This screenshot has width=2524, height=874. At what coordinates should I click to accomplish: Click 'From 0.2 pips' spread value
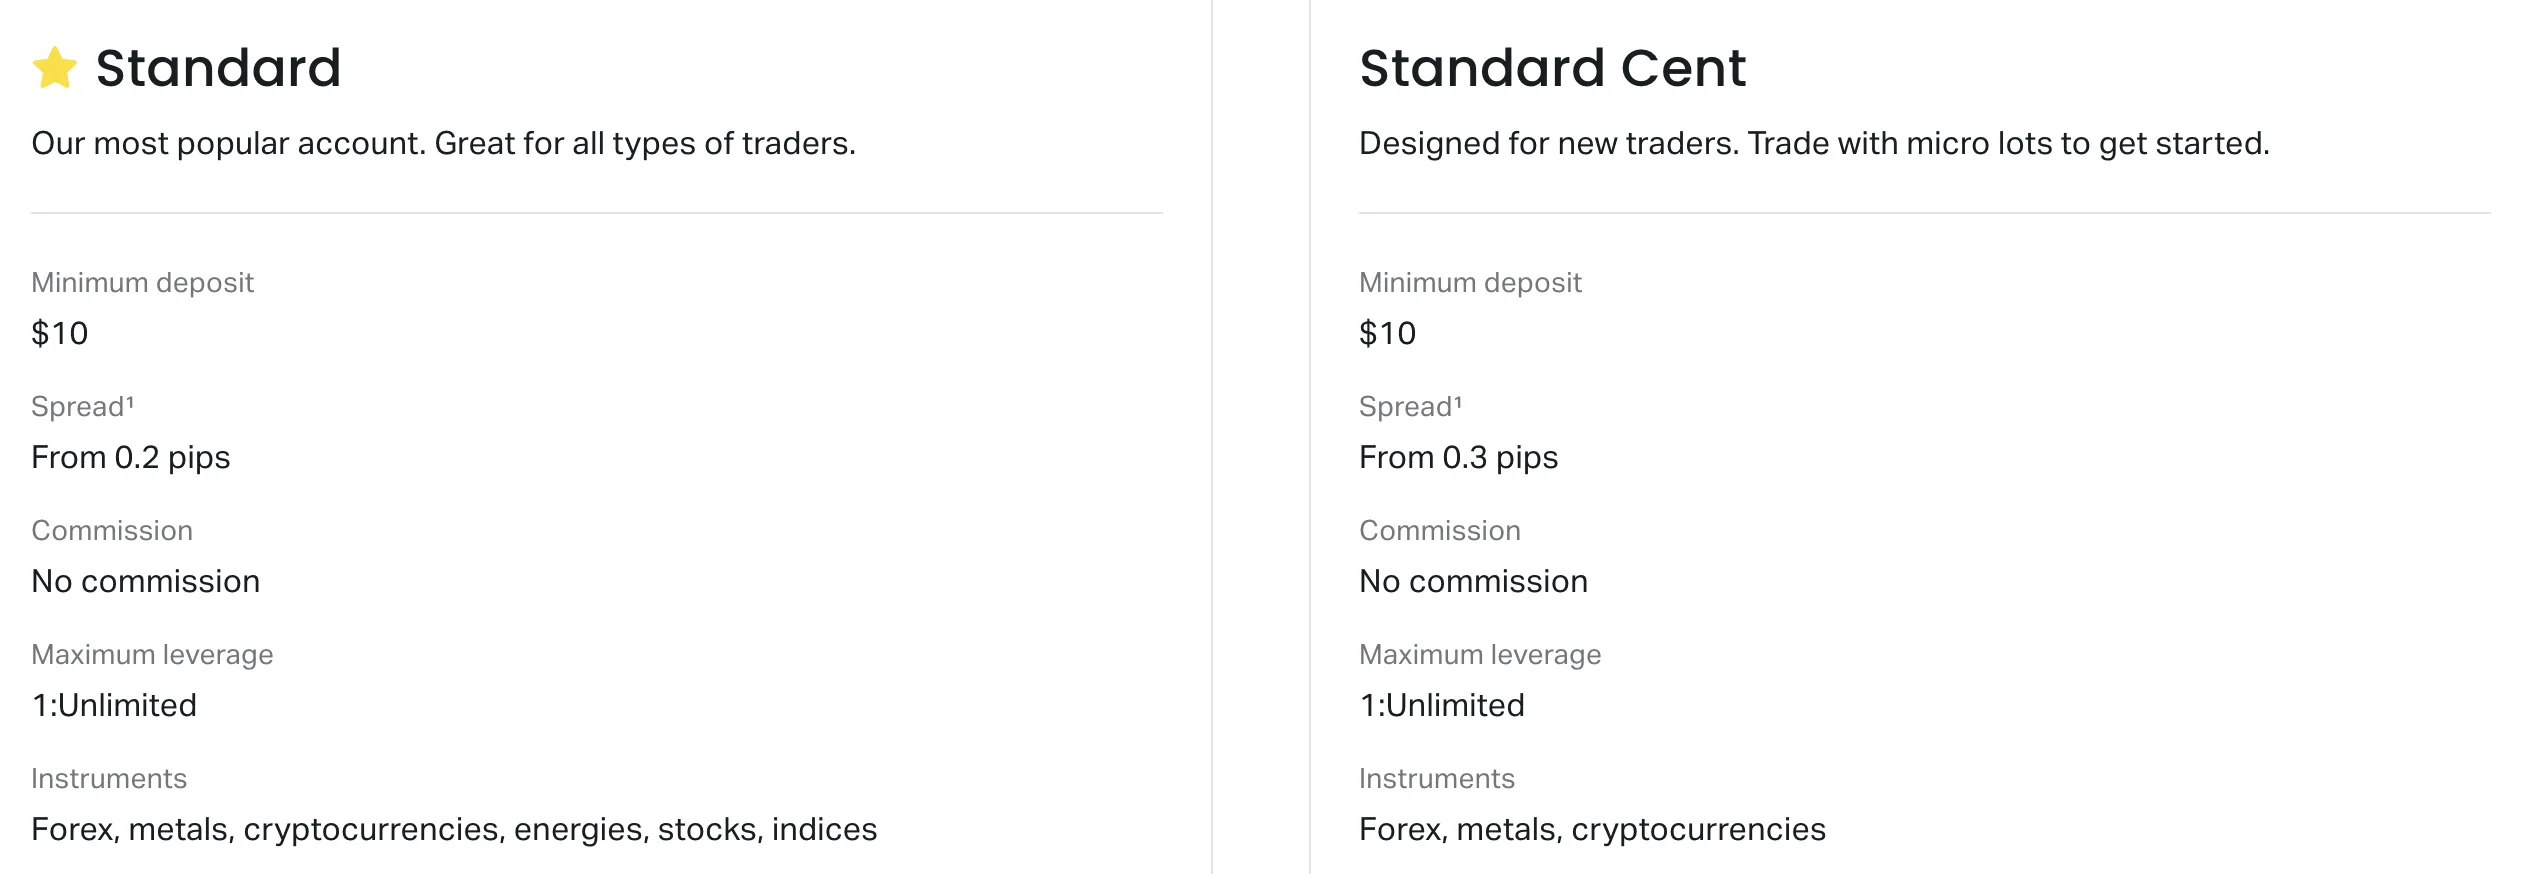click(131, 457)
